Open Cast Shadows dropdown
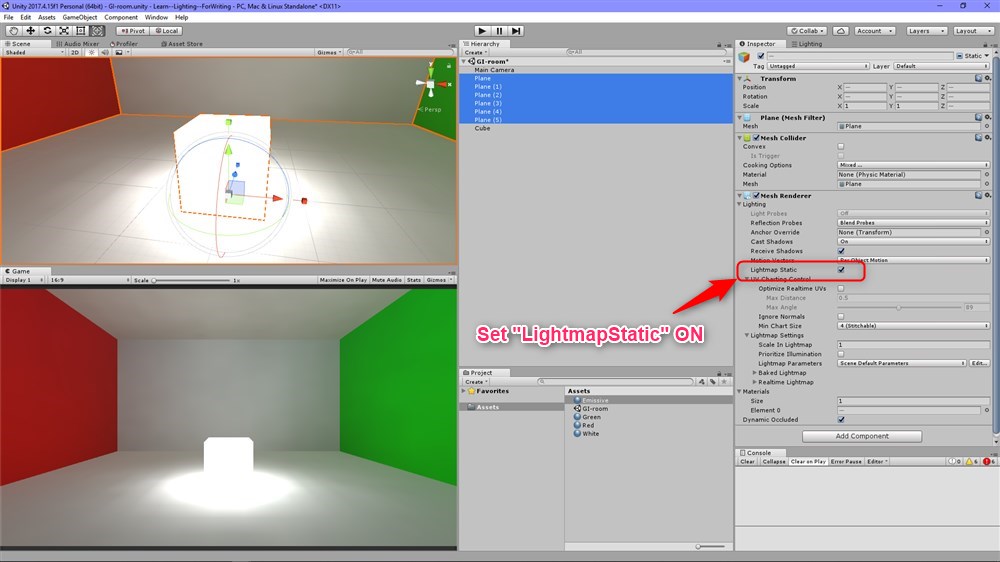The image size is (1000, 562). [913, 242]
